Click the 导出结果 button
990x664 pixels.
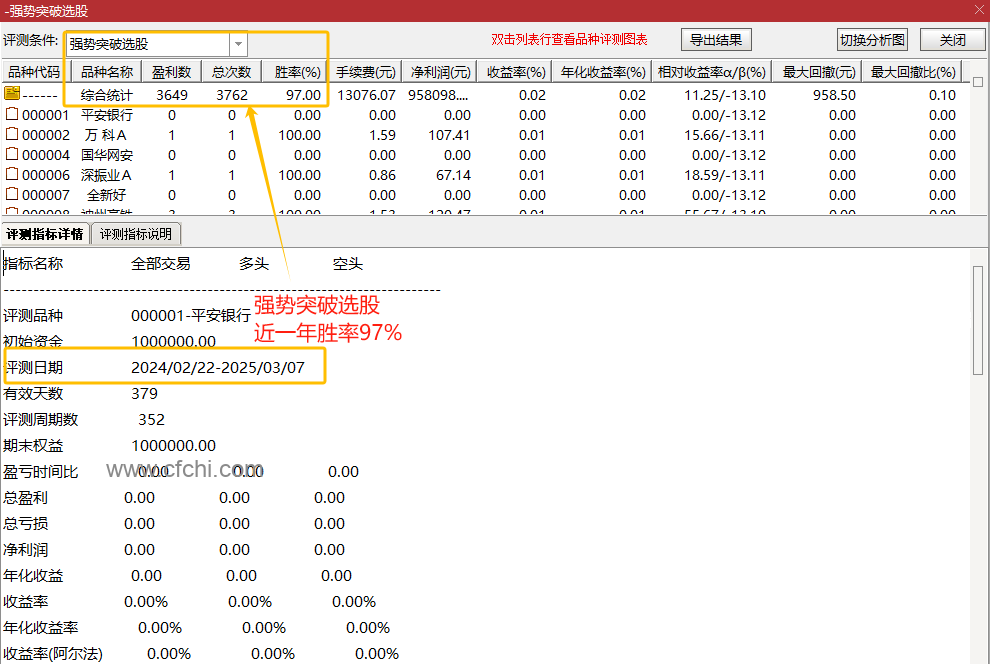(716, 39)
